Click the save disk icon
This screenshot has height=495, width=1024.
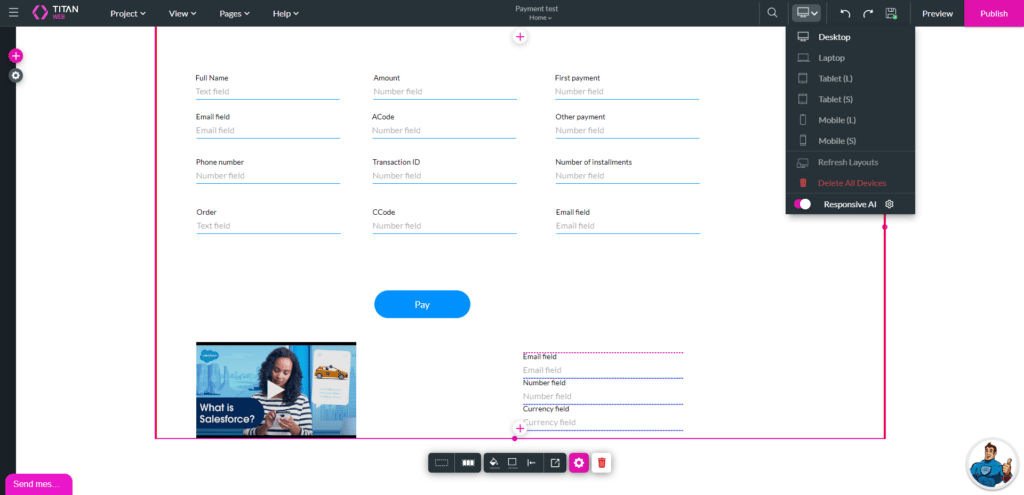(x=891, y=13)
